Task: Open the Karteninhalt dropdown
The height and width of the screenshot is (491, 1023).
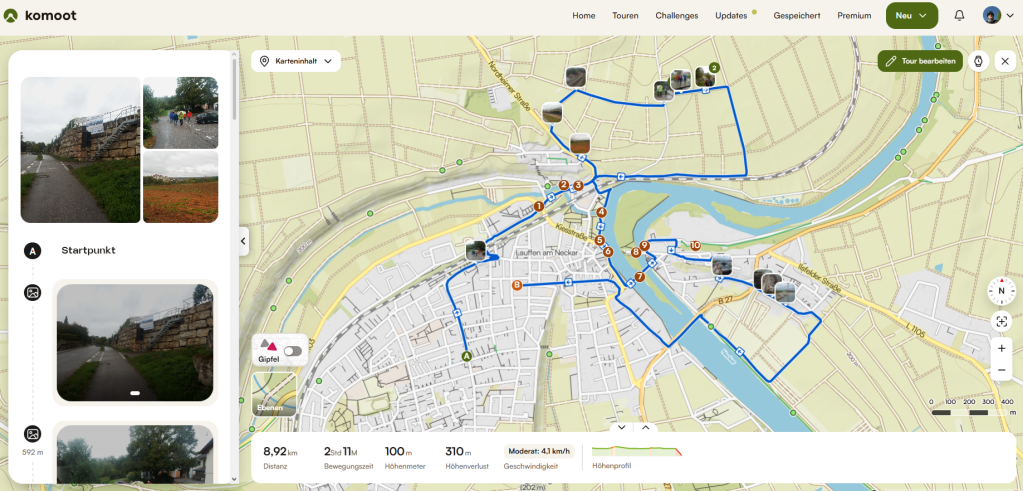Action: (x=296, y=61)
